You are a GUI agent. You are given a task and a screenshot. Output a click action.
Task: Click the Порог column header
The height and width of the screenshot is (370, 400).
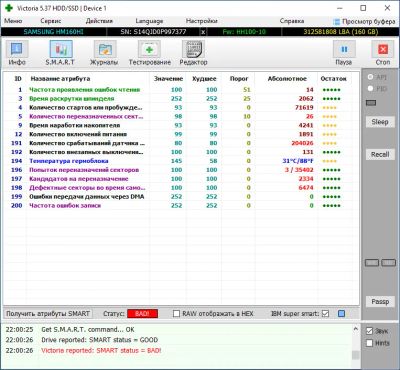(239, 79)
